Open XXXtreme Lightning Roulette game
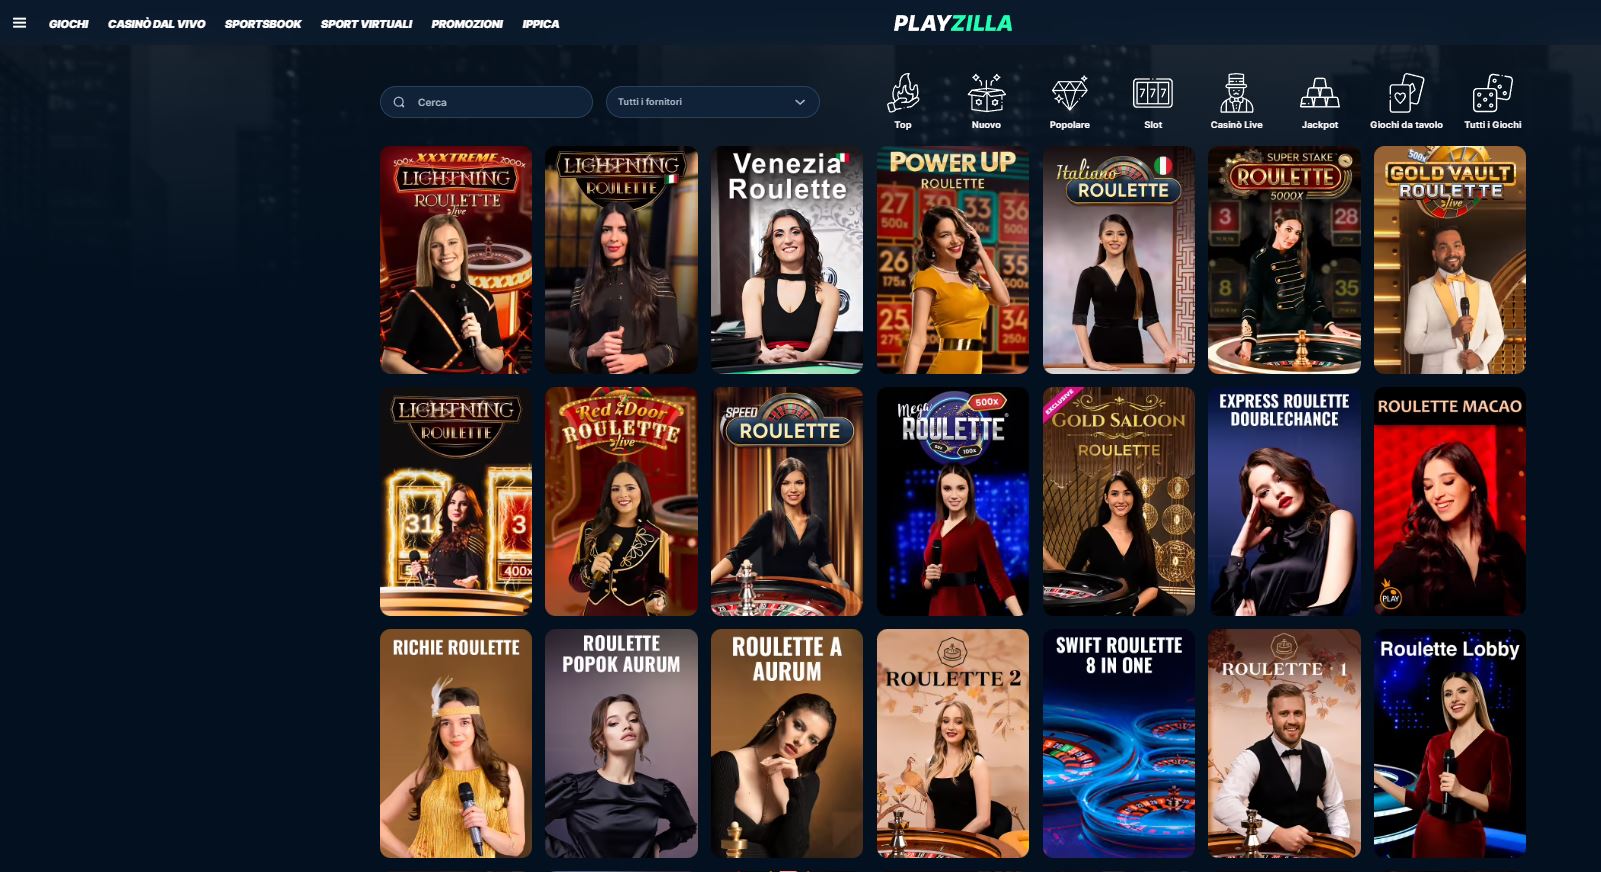Screen dimensions: 1601x872 (x=456, y=260)
